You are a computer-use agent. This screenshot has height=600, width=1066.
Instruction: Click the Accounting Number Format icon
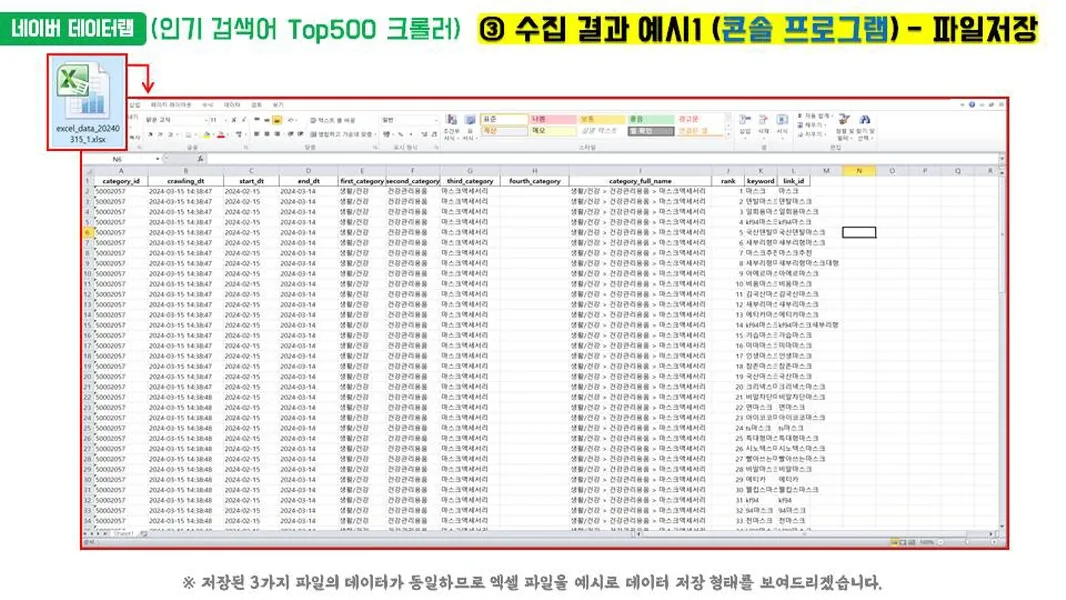coord(387,135)
